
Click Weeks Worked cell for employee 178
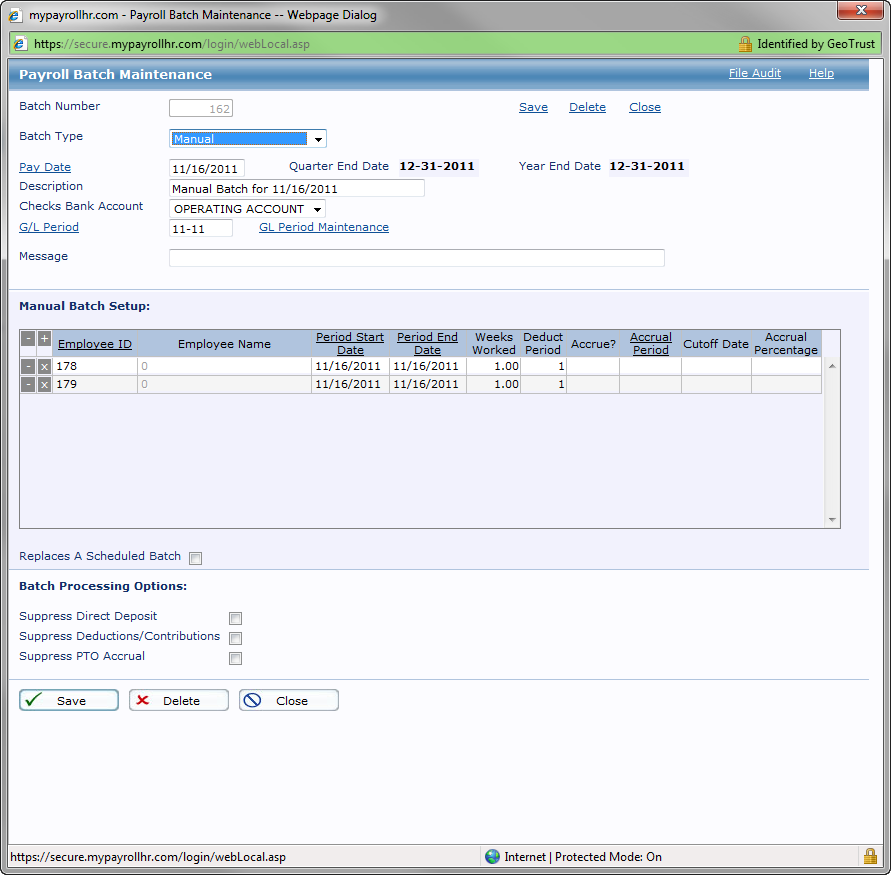[x=494, y=366]
